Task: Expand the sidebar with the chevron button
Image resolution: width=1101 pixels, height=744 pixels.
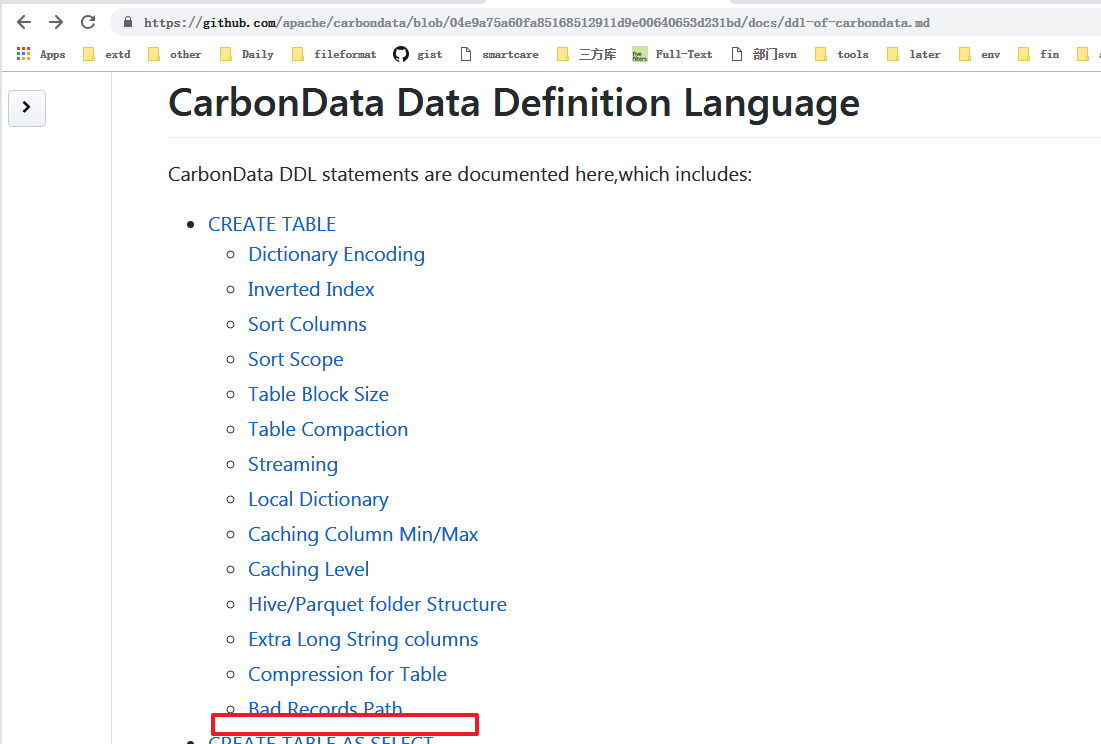Action: pyautogui.click(x=27, y=108)
